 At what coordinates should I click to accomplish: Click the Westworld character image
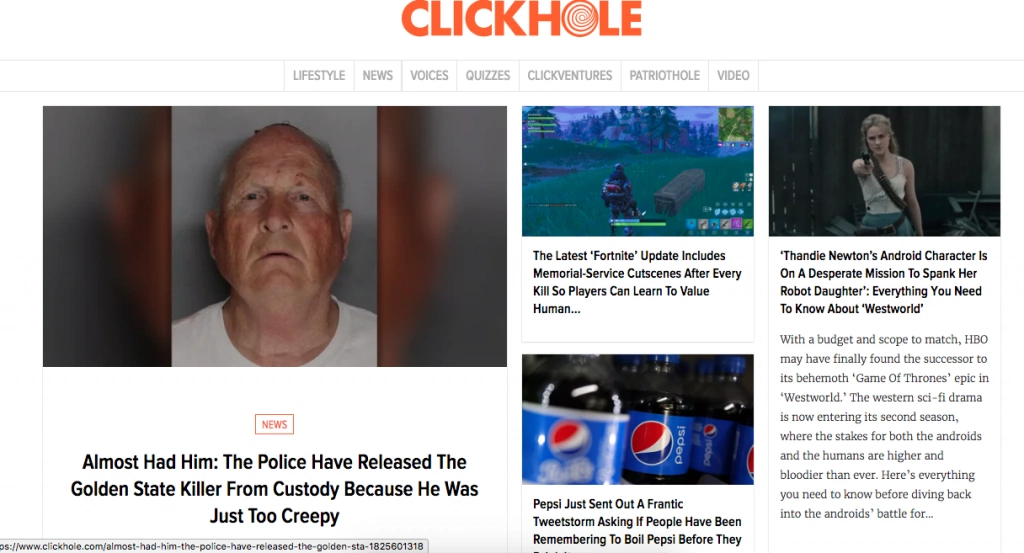884,171
